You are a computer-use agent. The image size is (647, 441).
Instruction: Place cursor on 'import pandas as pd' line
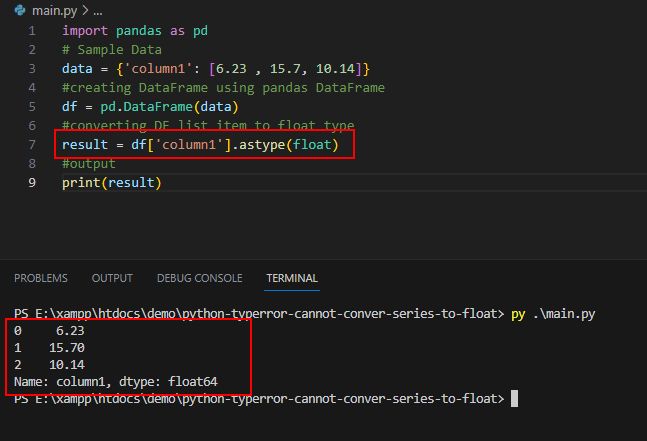click(x=135, y=31)
